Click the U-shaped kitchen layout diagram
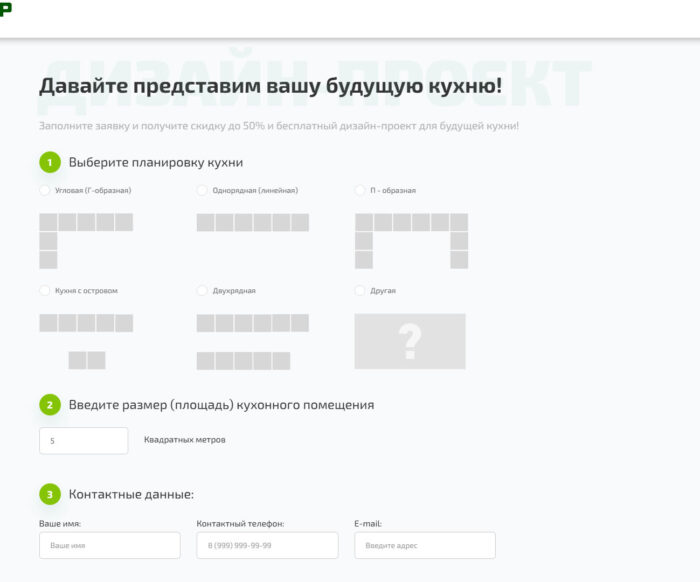The width and height of the screenshot is (700, 582). coord(411,240)
